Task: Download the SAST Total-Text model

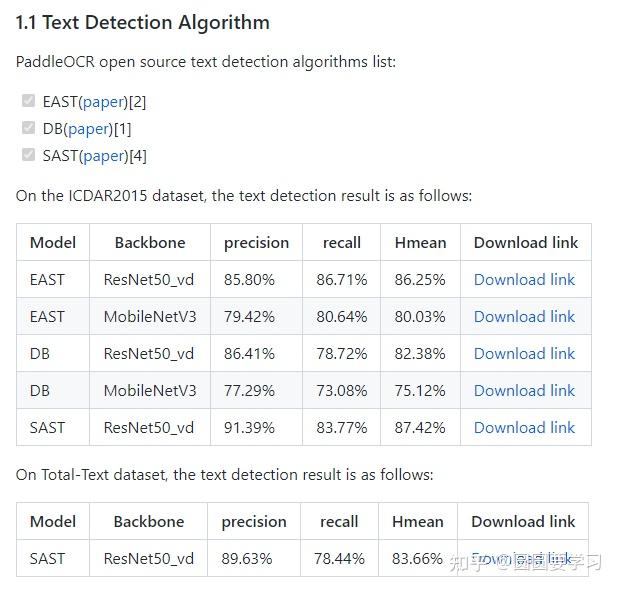Action: 522,559
